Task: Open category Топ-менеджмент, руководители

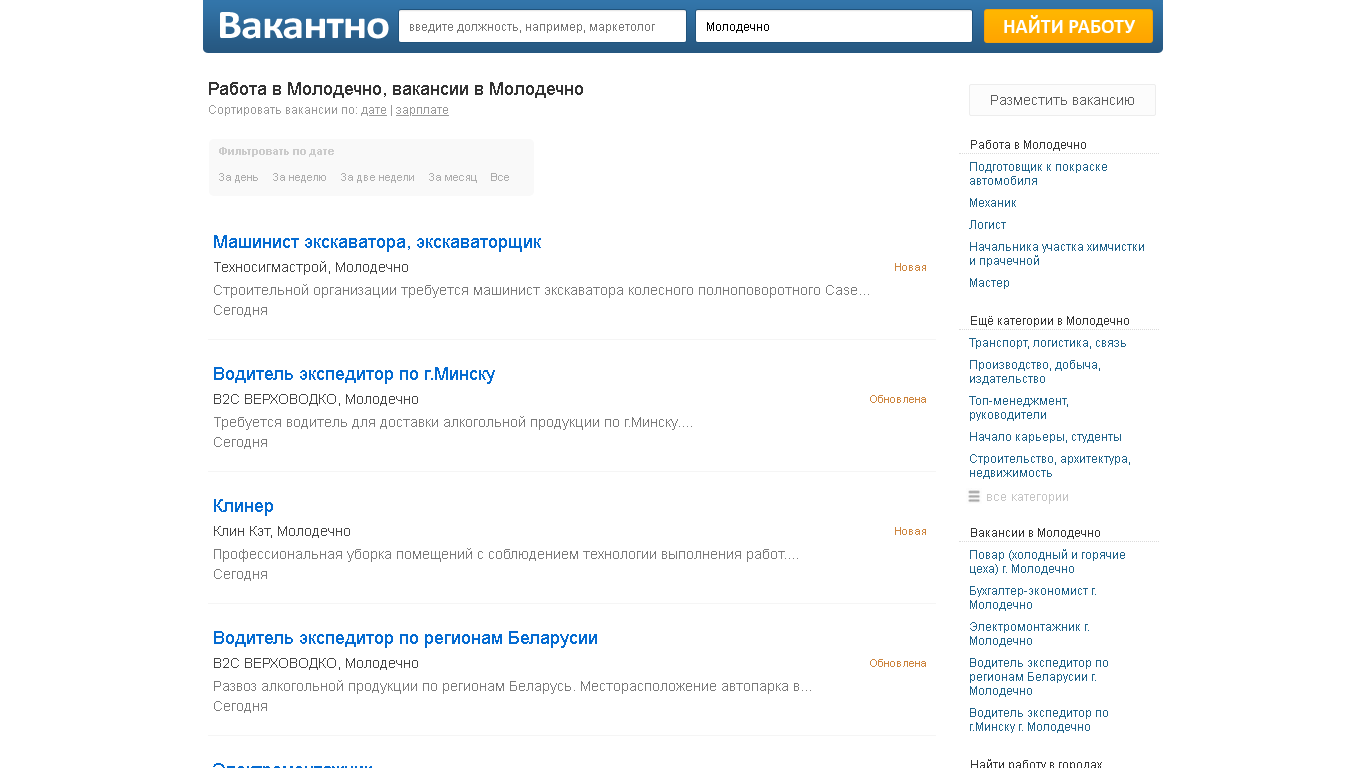Action: (x=1018, y=408)
